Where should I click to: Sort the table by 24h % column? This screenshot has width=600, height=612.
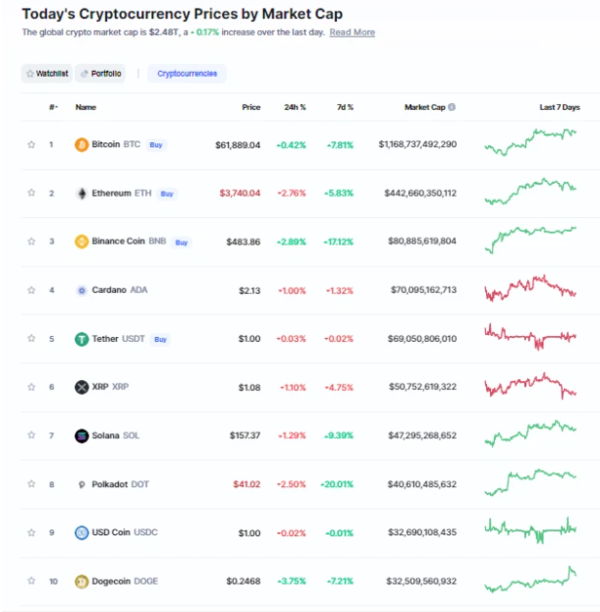(x=295, y=107)
